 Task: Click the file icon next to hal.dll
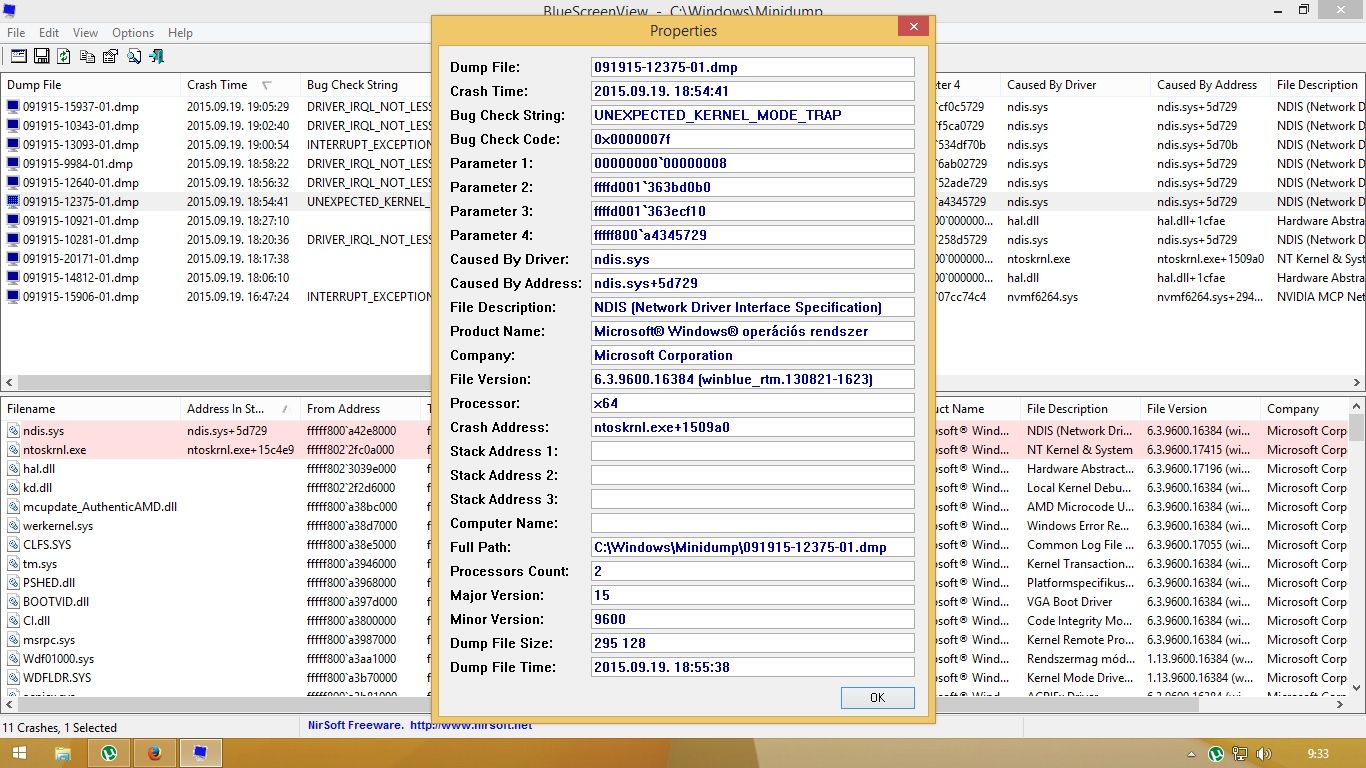[13, 469]
